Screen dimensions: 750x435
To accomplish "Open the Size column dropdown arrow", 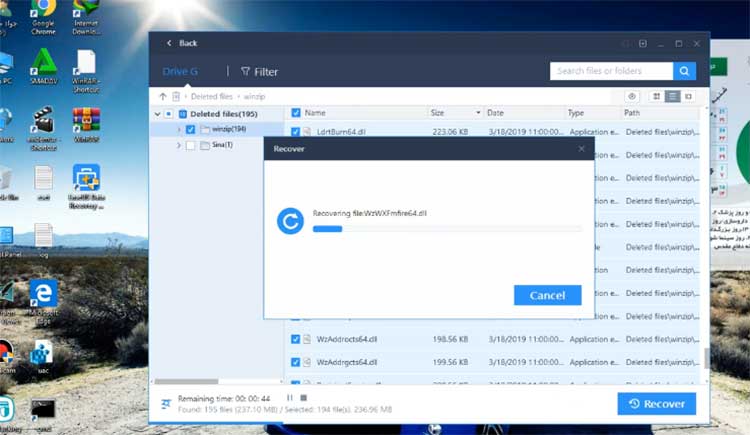I will [x=478, y=113].
